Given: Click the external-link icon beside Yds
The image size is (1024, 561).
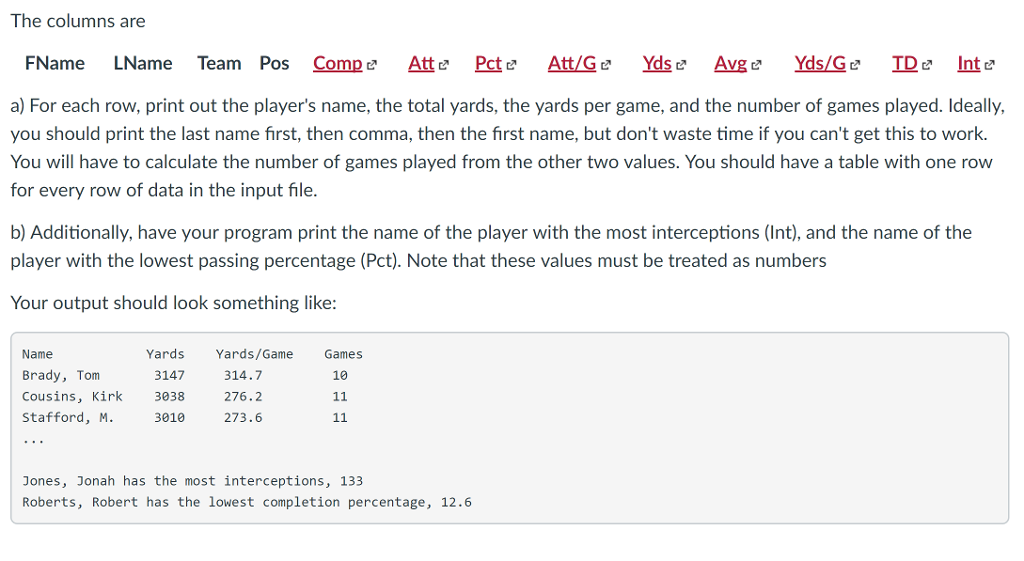Looking at the screenshot, I should [681, 65].
